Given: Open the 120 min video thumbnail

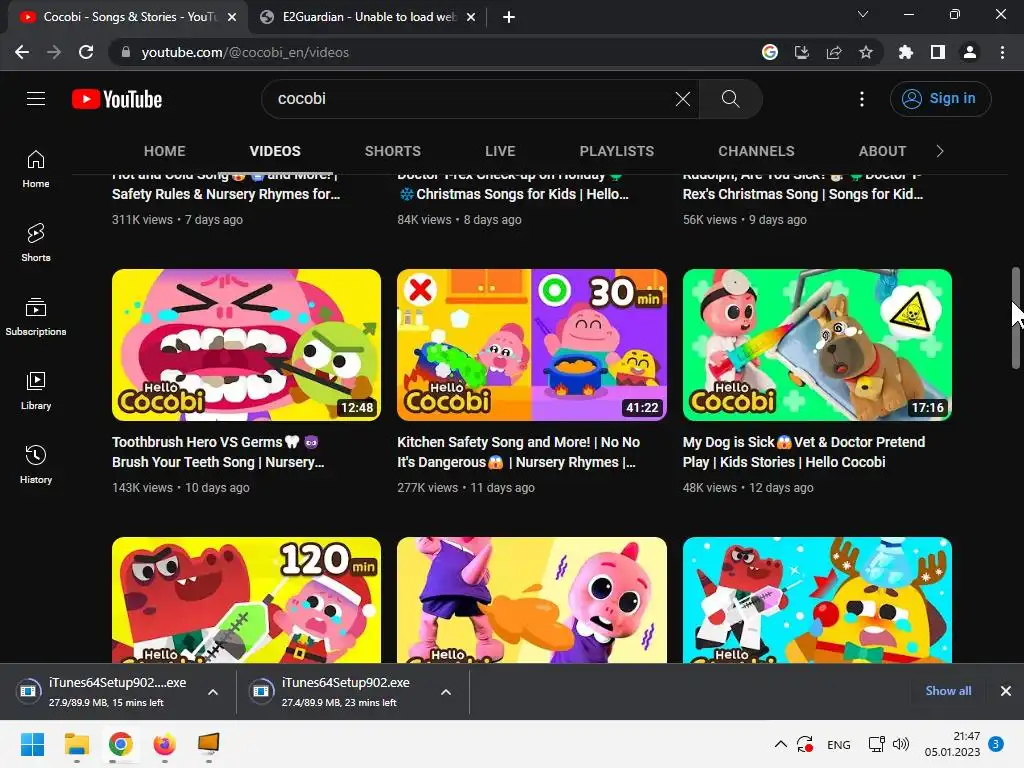Looking at the screenshot, I should pos(246,600).
